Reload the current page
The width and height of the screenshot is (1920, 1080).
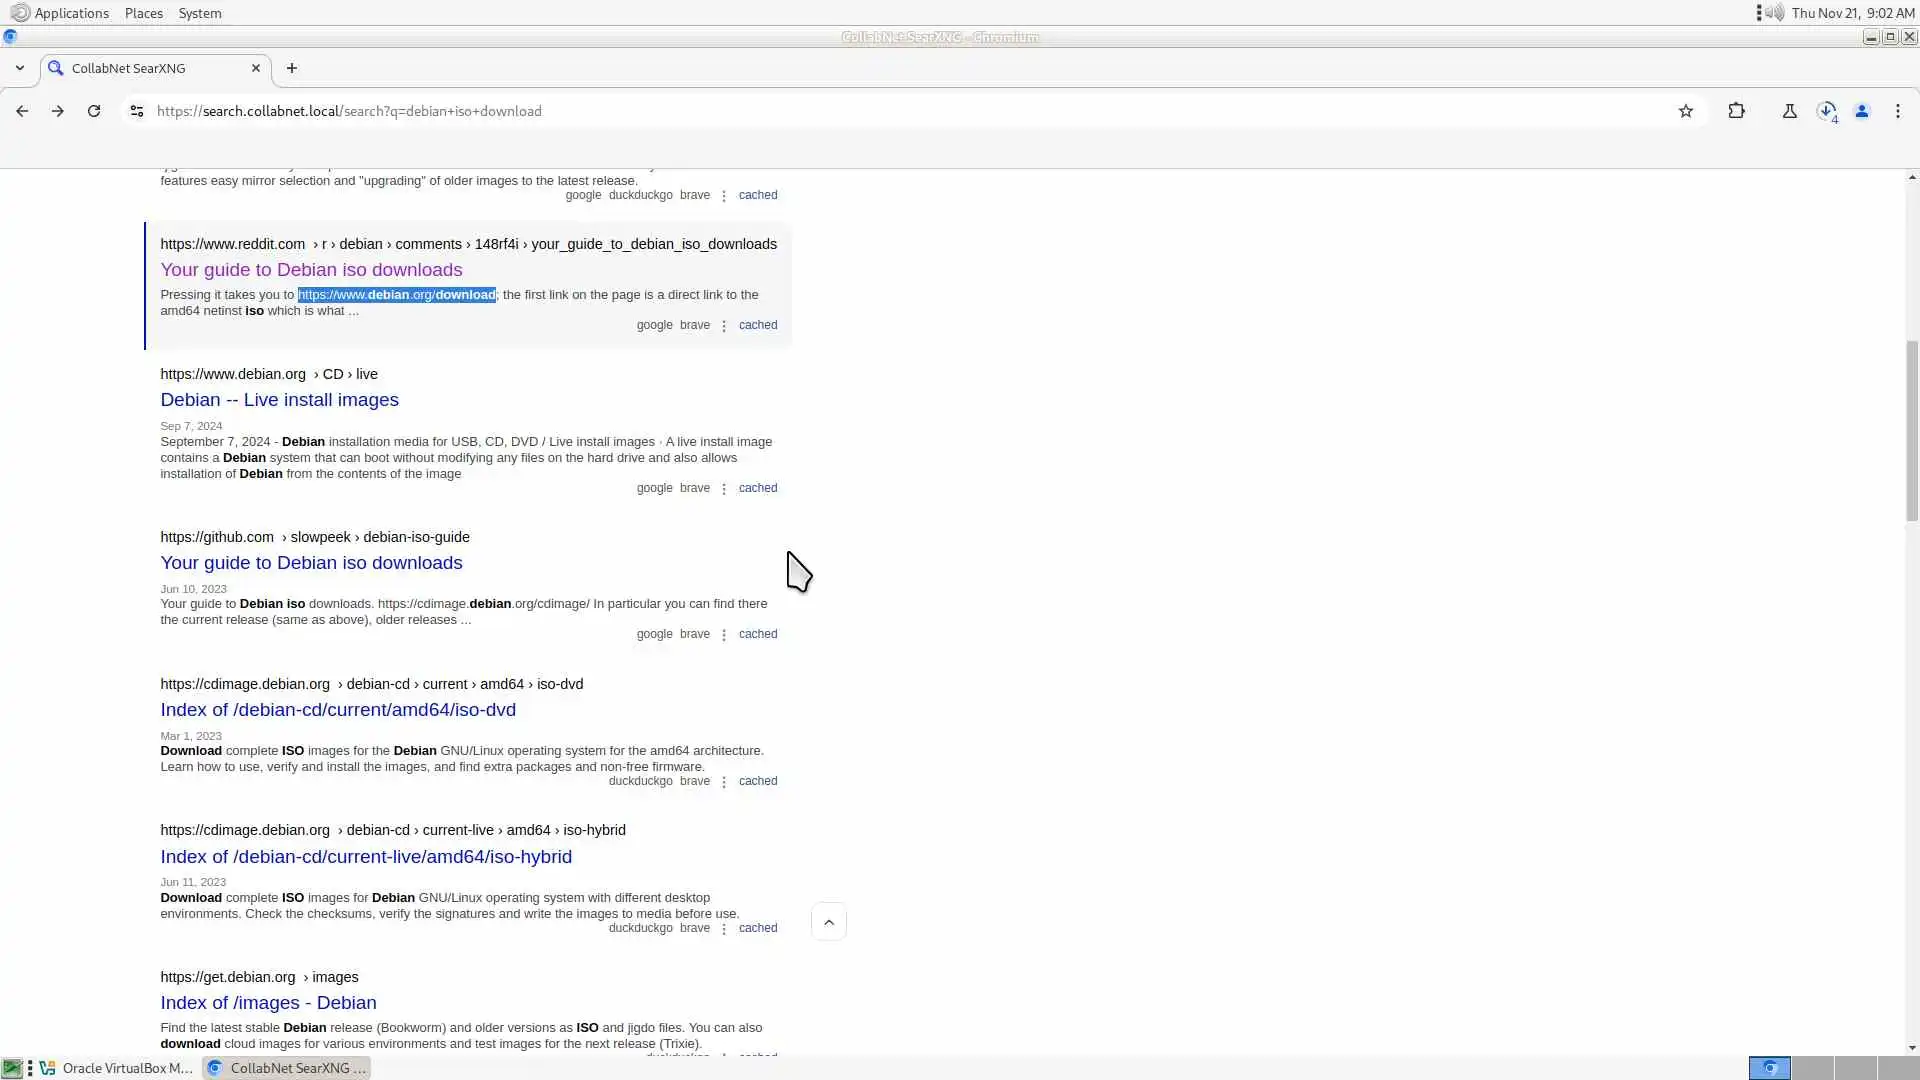click(x=94, y=111)
